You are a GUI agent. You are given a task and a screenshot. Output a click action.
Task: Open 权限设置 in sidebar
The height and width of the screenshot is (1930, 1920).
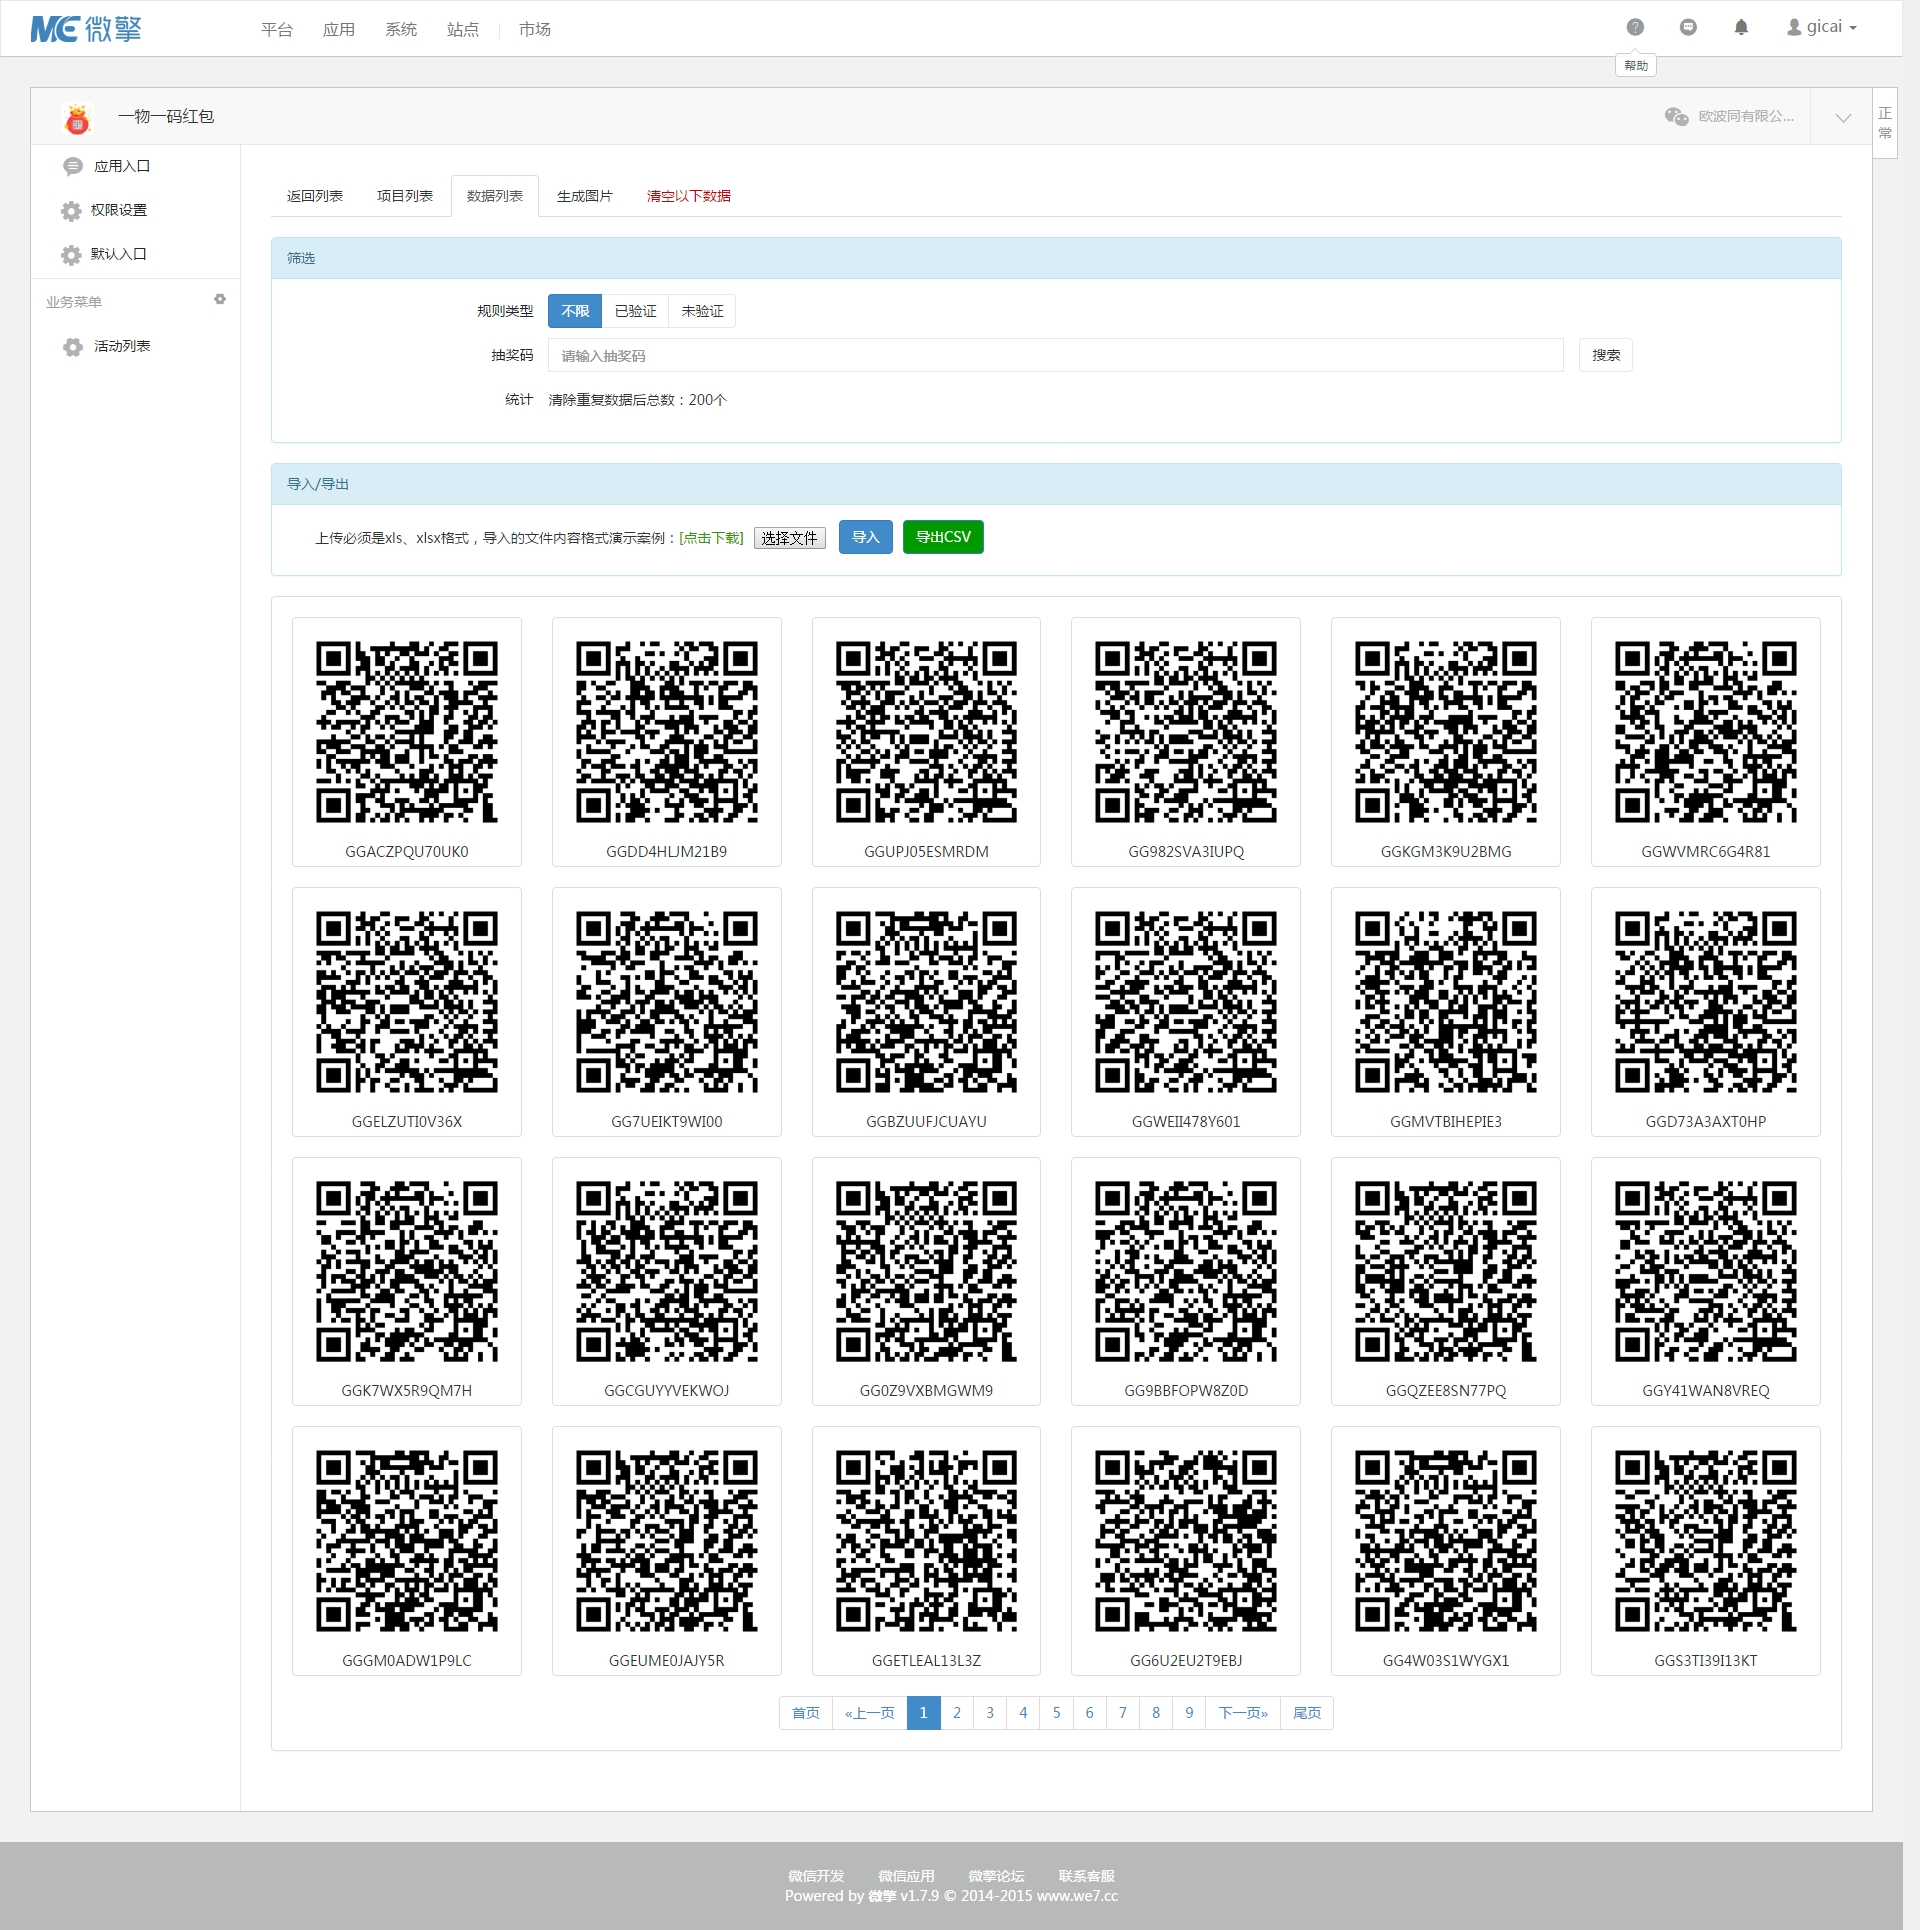[x=119, y=211]
